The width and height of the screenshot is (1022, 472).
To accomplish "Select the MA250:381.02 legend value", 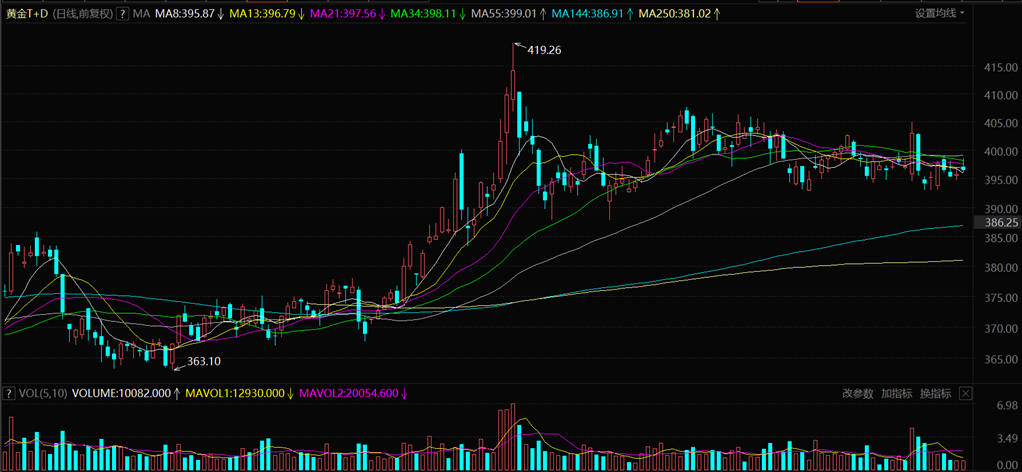I will 673,14.
